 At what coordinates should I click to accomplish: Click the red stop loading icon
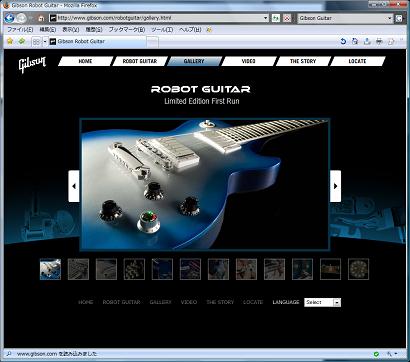[x=287, y=18]
